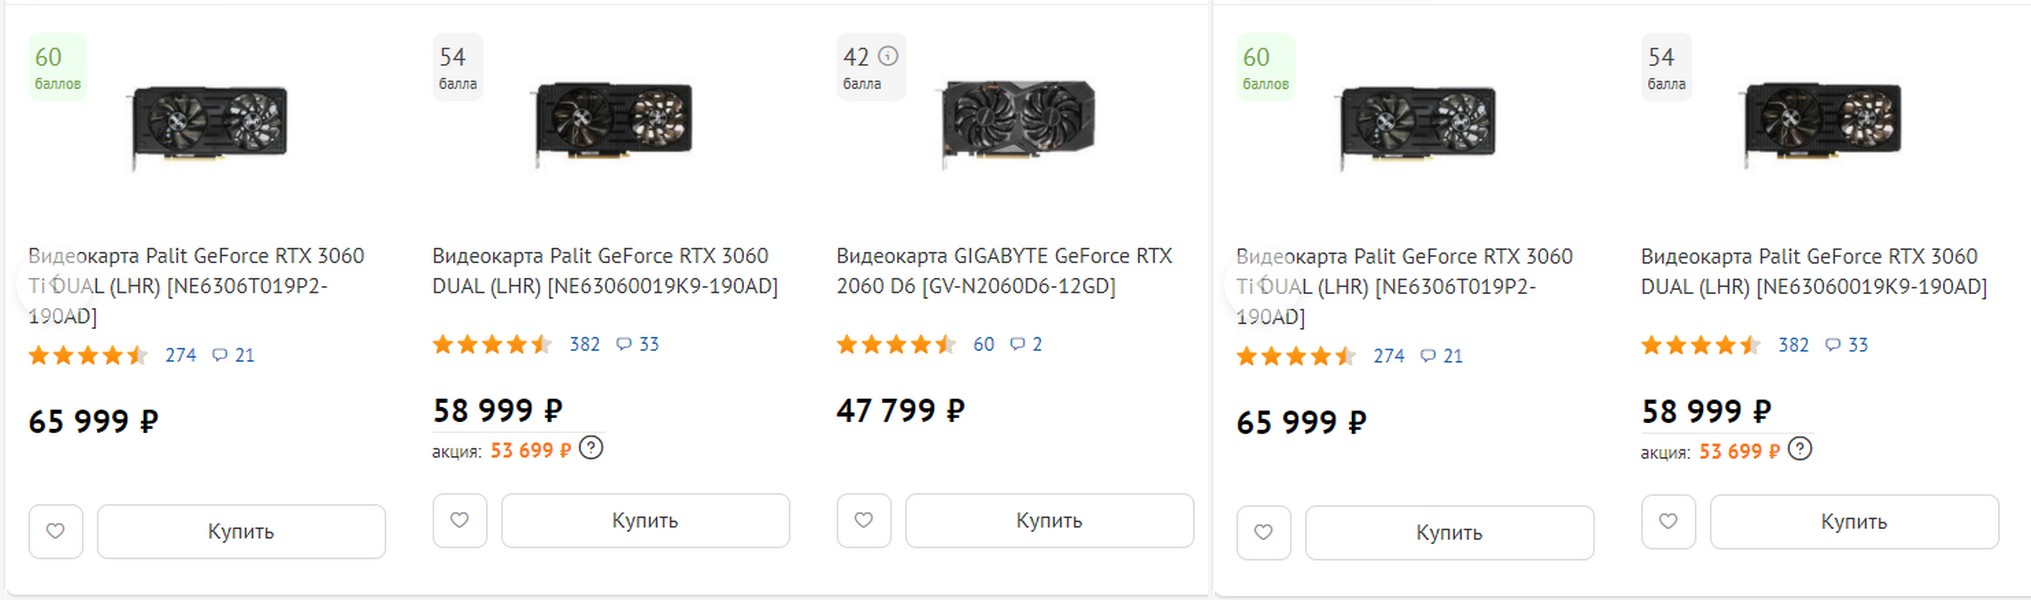Image resolution: width=2031 pixels, height=600 pixels.
Task: Add GIGABYTE RTX 2060 card to favorites
Action: pyautogui.click(x=863, y=520)
